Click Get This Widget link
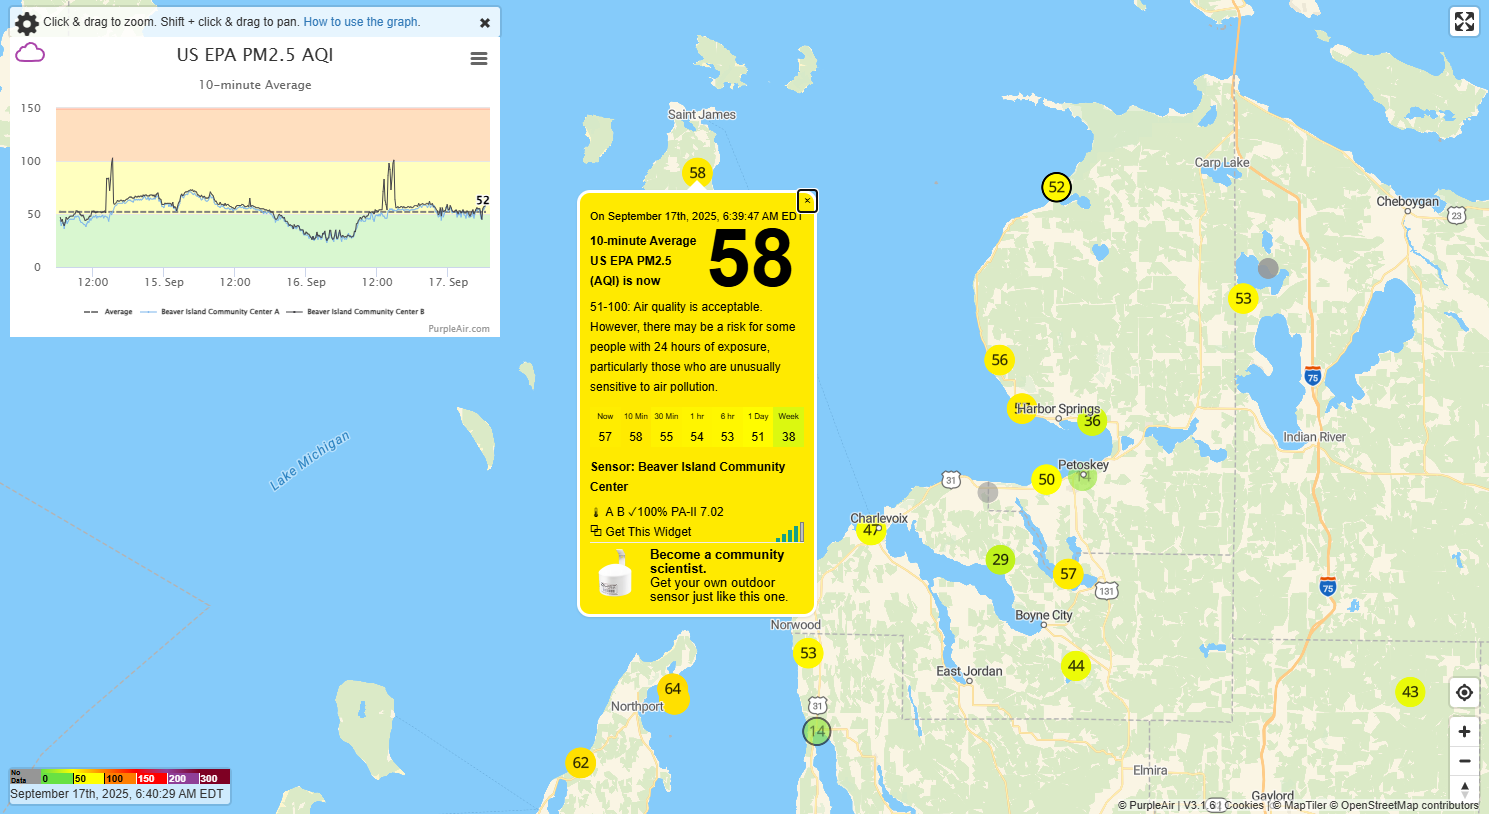Viewport: 1489px width, 814px height. point(647,532)
